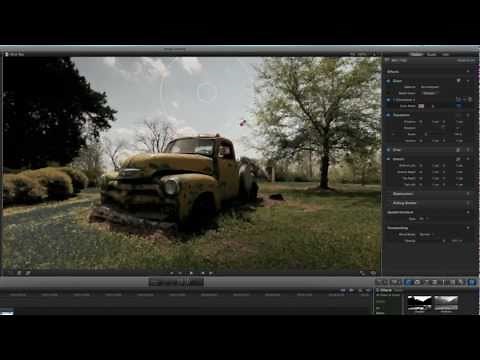Screen dimensions: 480x360
Task: Toggle the Color section on/off
Action: pos(388,81)
